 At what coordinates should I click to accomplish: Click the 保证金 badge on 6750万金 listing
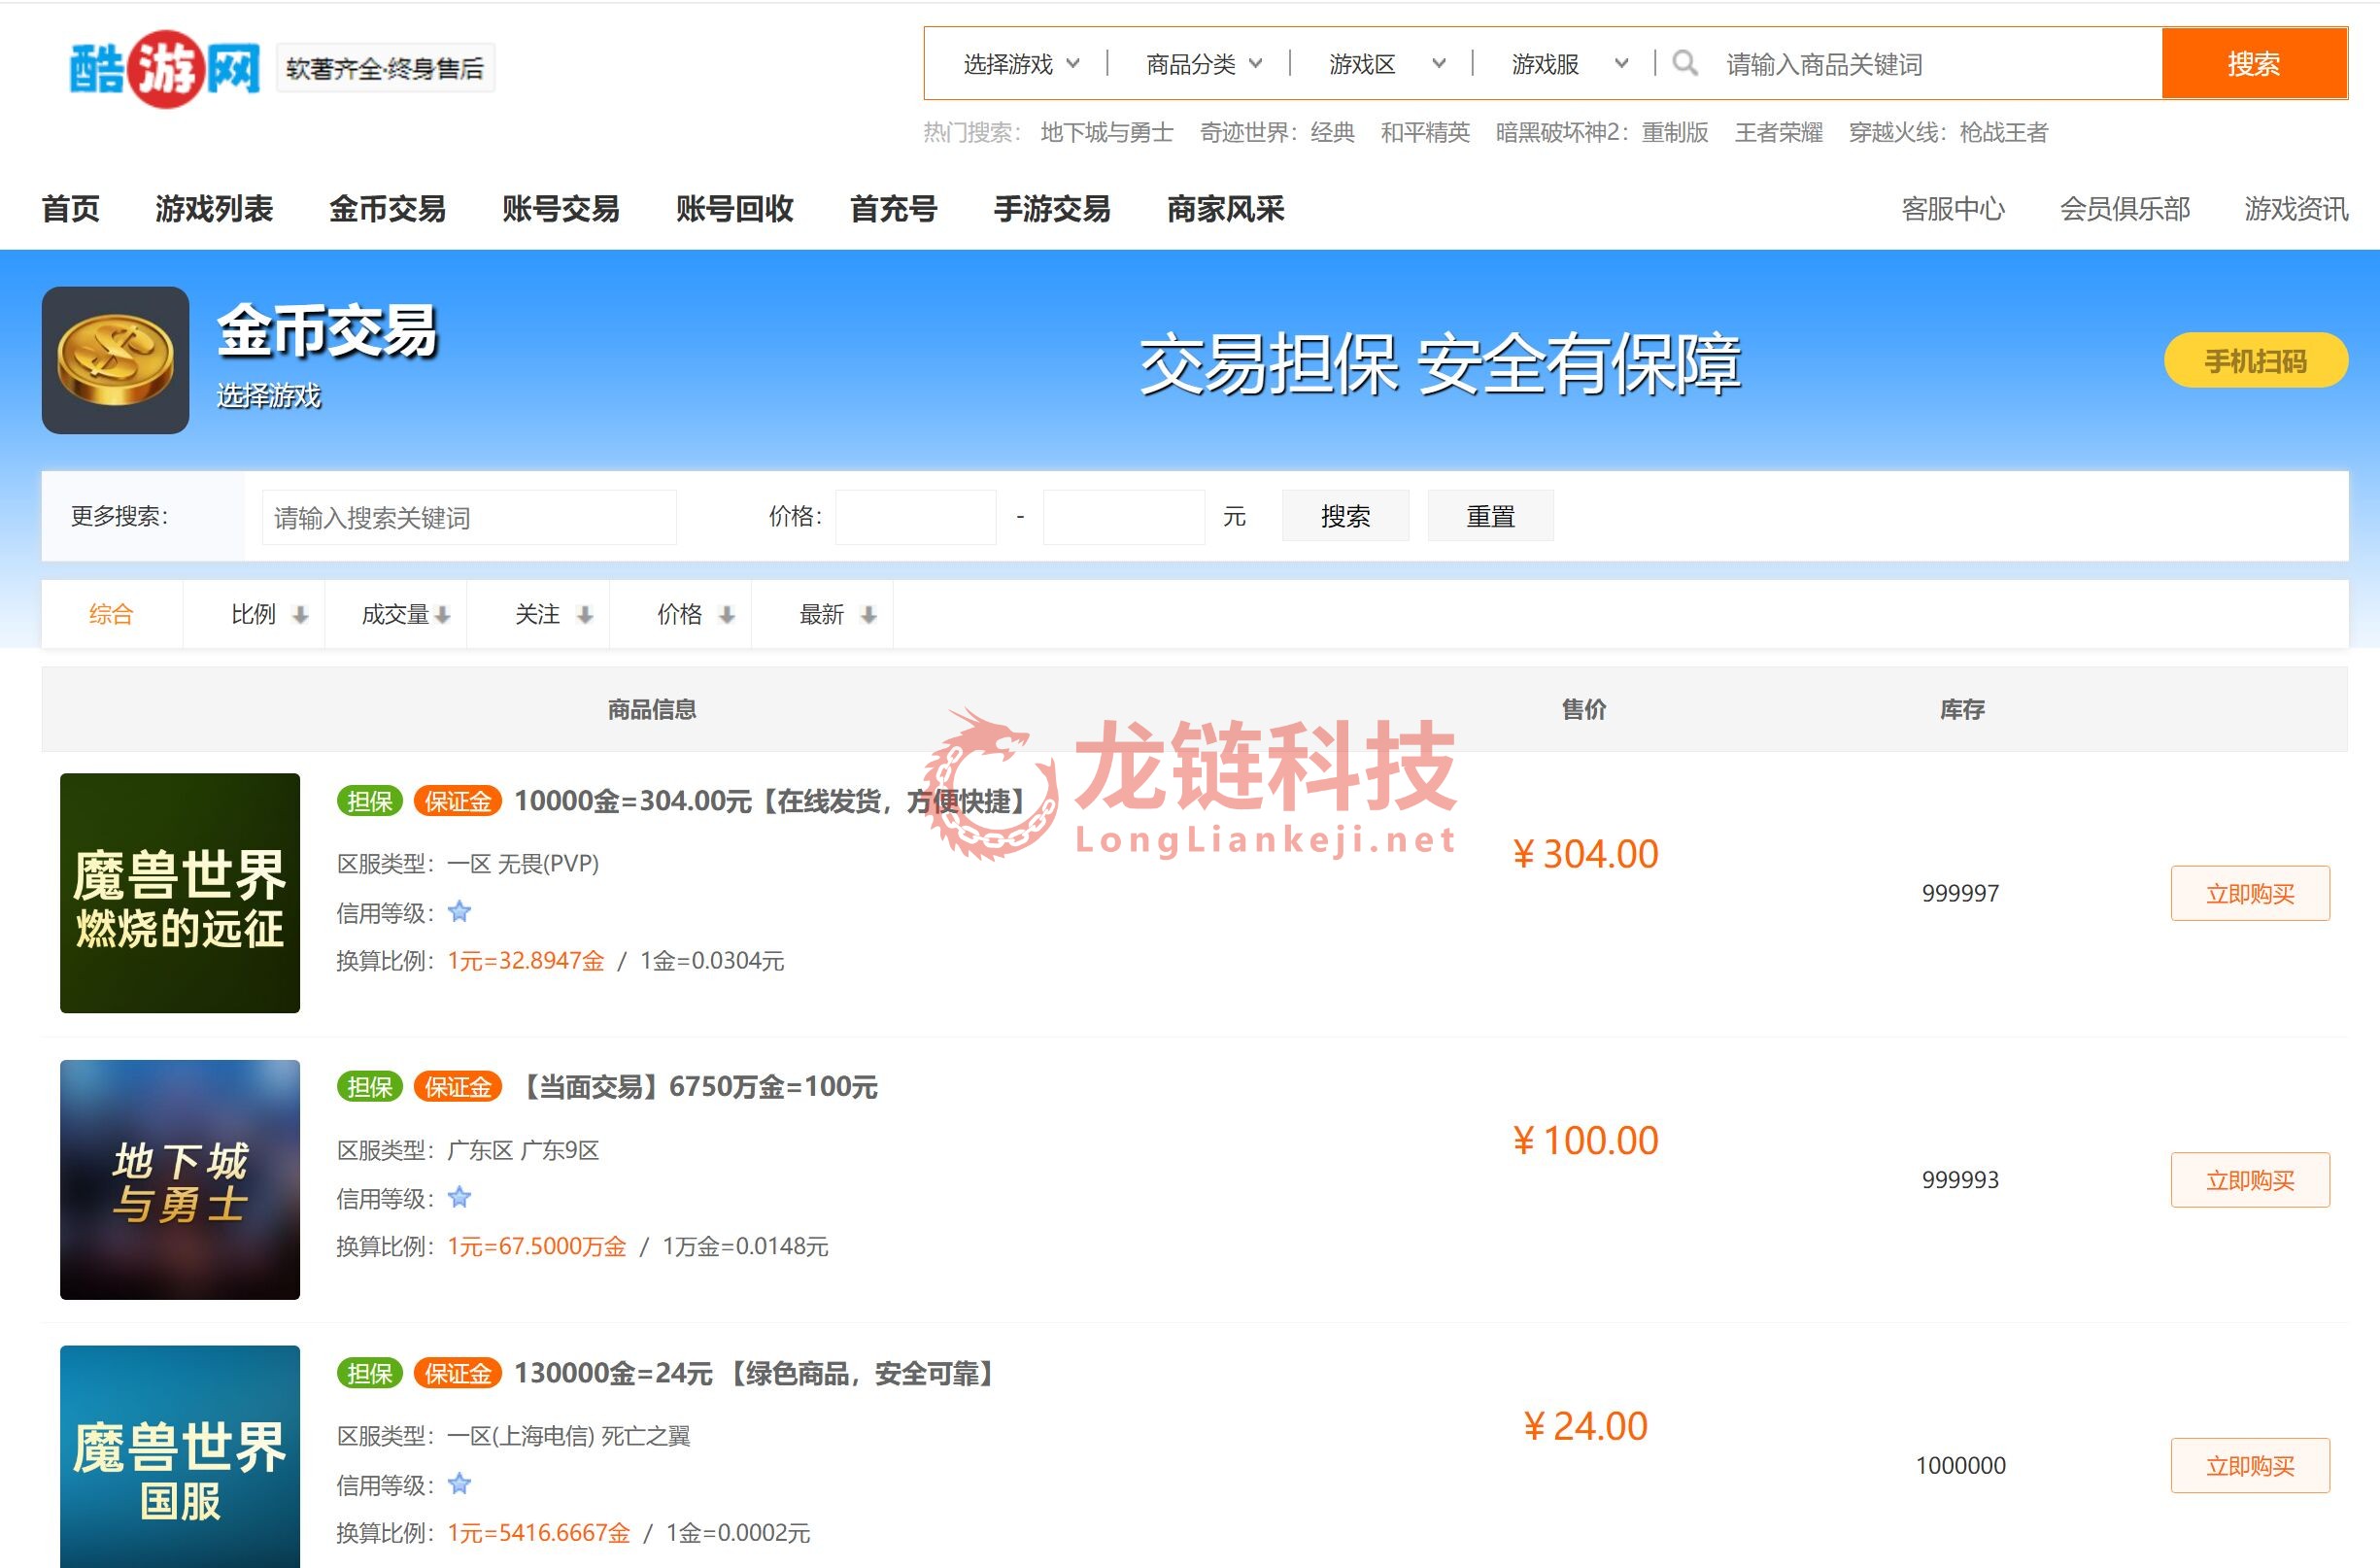pyautogui.click(x=457, y=1087)
